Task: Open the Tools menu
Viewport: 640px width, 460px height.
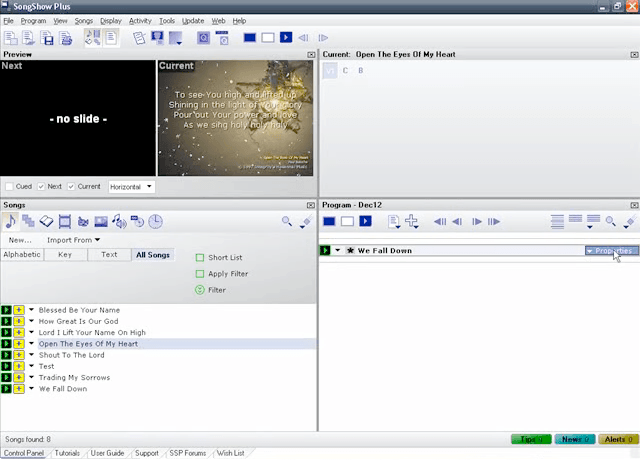Action: tap(167, 21)
